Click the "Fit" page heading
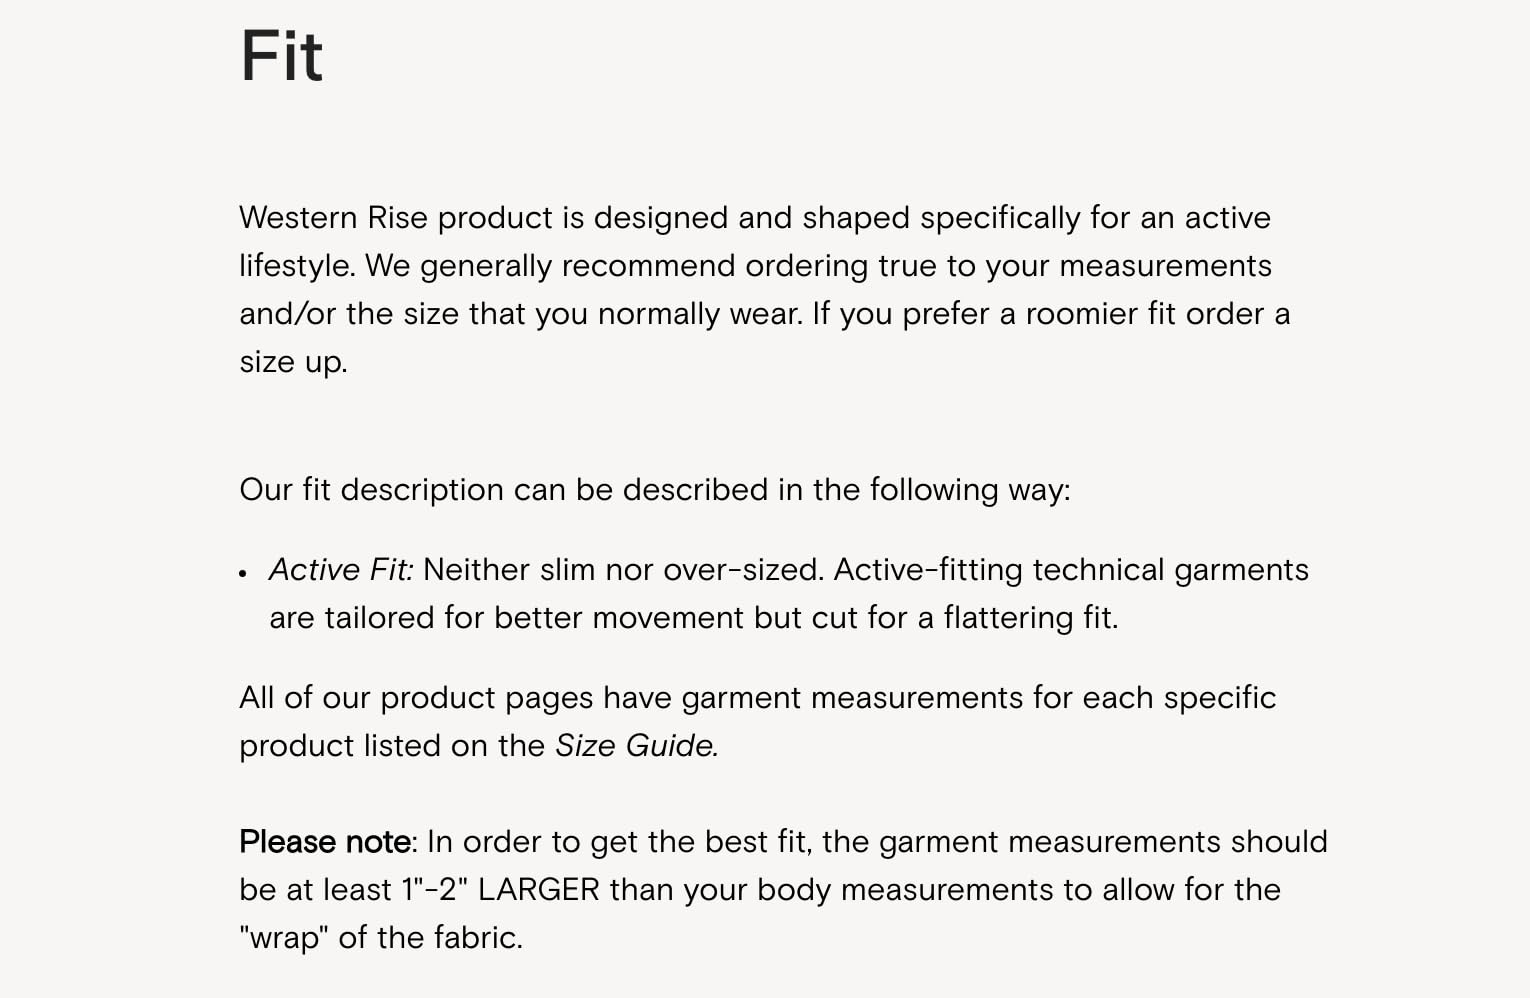The image size is (1530, 998). pyautogui.click(x=281, y=56)
